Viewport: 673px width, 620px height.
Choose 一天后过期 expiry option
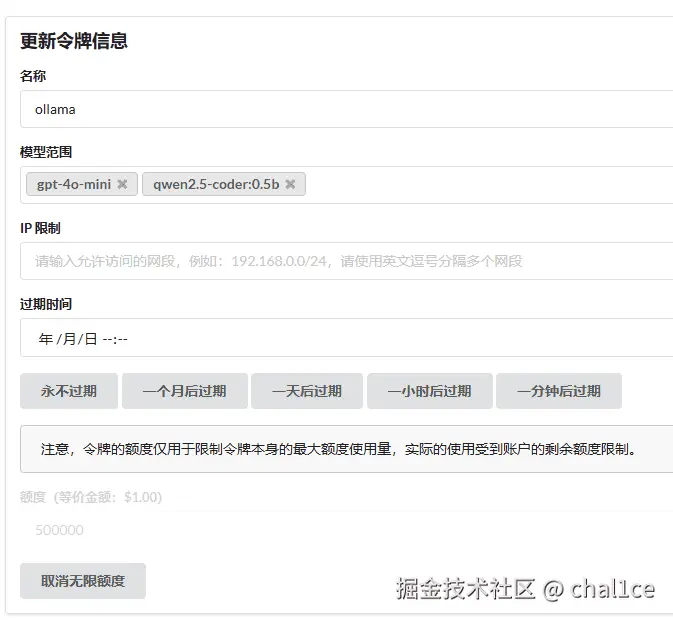coord(307,391)
